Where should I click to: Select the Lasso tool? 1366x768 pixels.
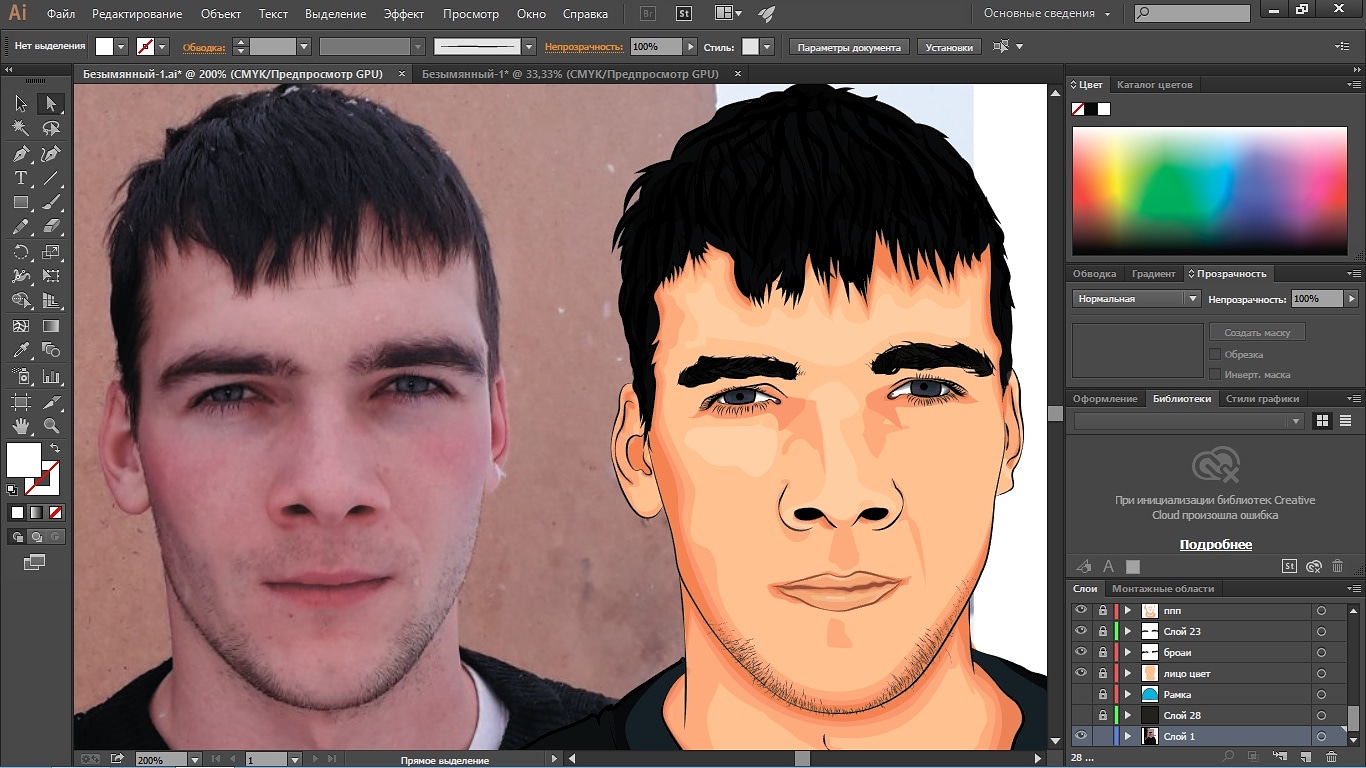[51, 128]
